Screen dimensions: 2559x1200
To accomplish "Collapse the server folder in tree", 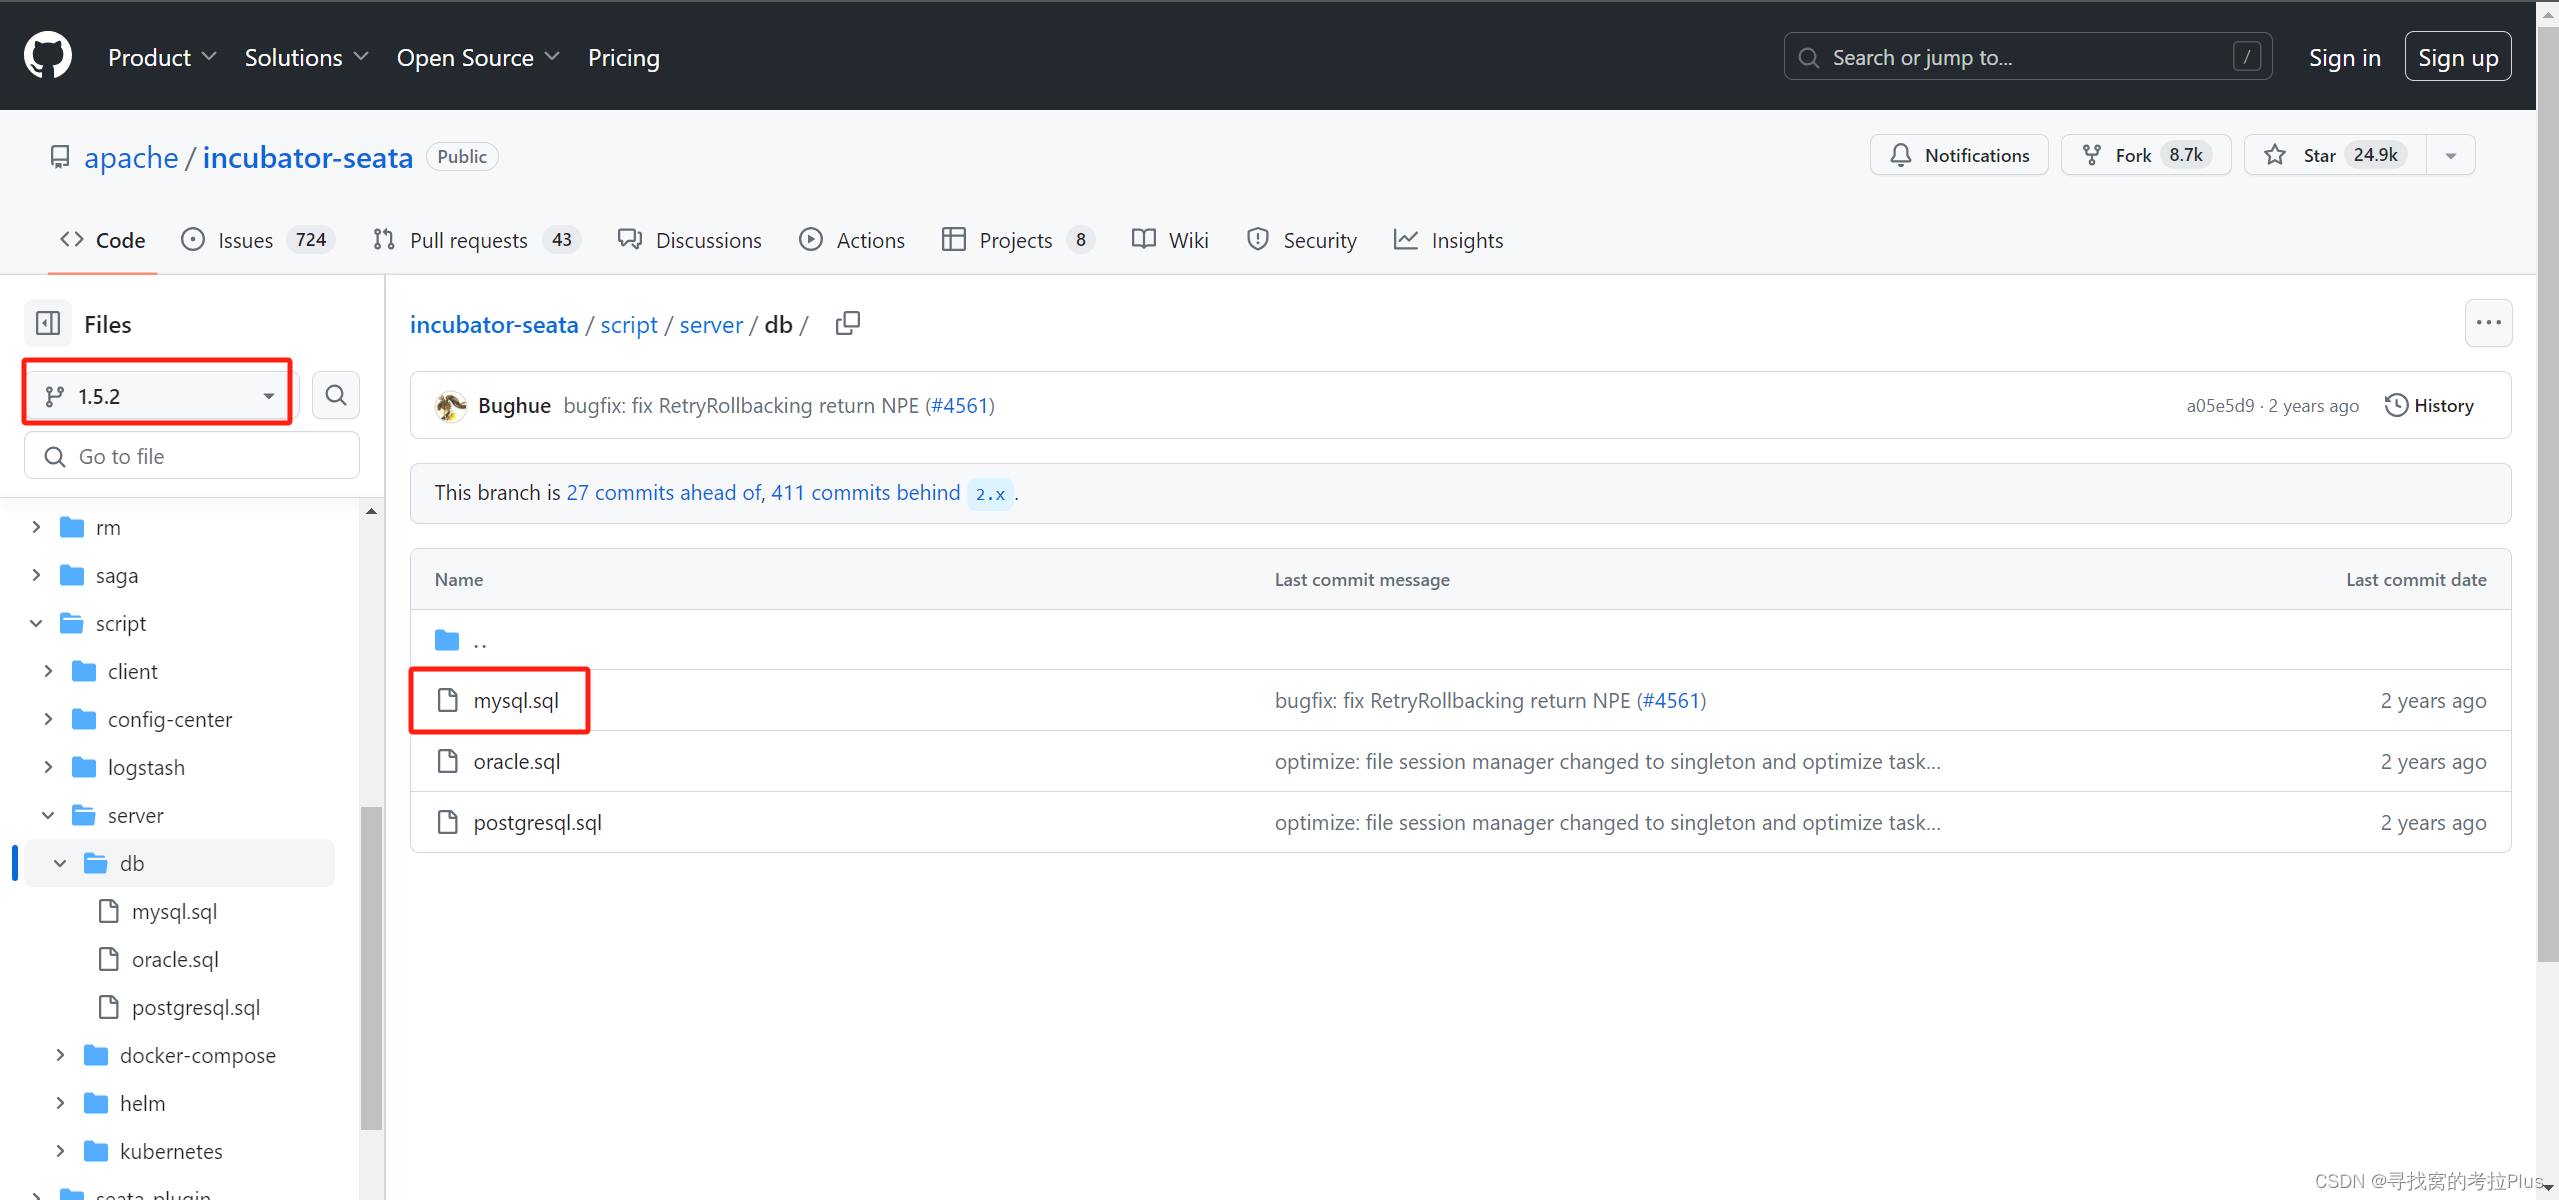I will pos(49,815).
